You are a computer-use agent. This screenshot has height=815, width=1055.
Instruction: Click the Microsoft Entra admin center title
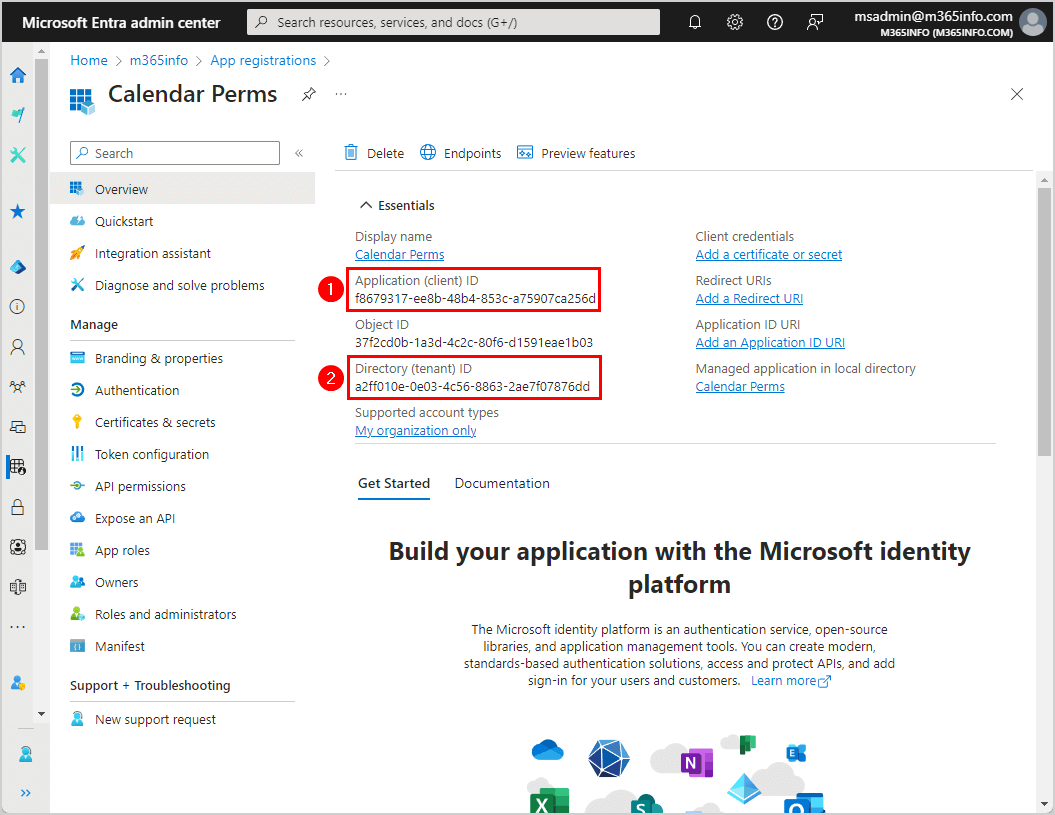tap(121, 22)
